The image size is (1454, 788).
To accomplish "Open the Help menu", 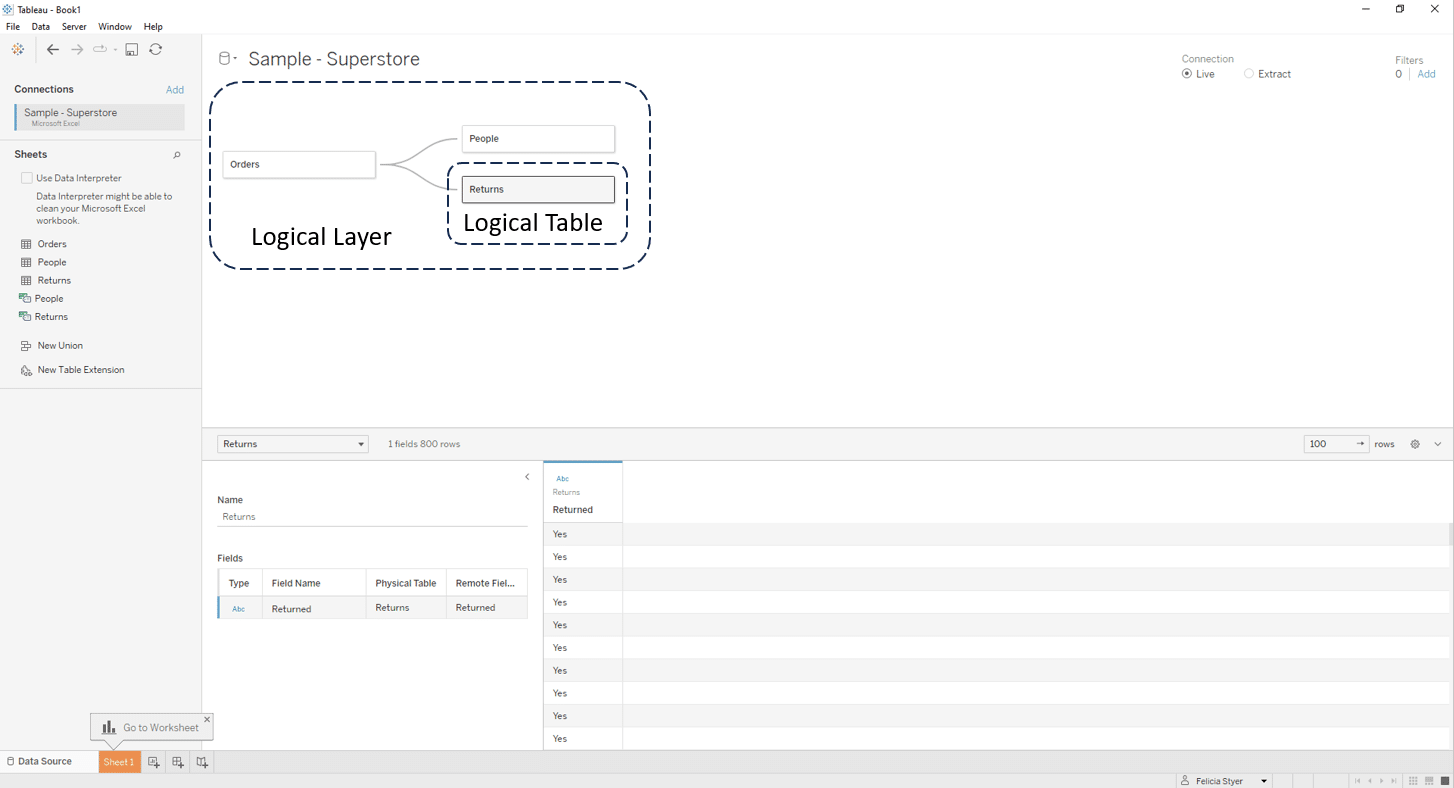I will pos(153,27).
